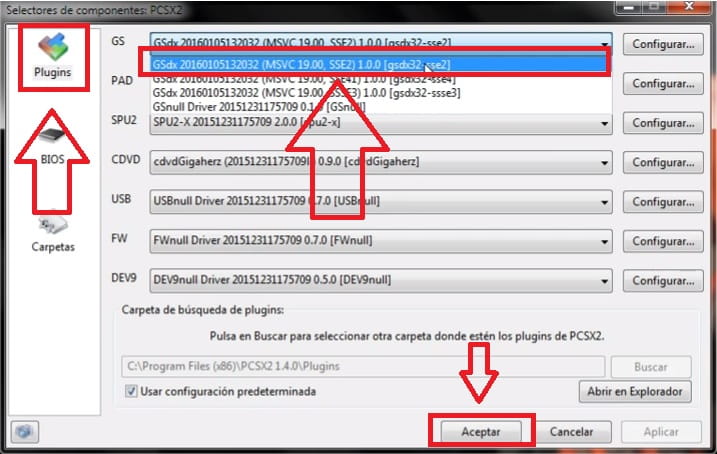Open the BIOS section in sidebar
Image resolution: width=717 pixels, height=454 pixels.
click(52, 145)
